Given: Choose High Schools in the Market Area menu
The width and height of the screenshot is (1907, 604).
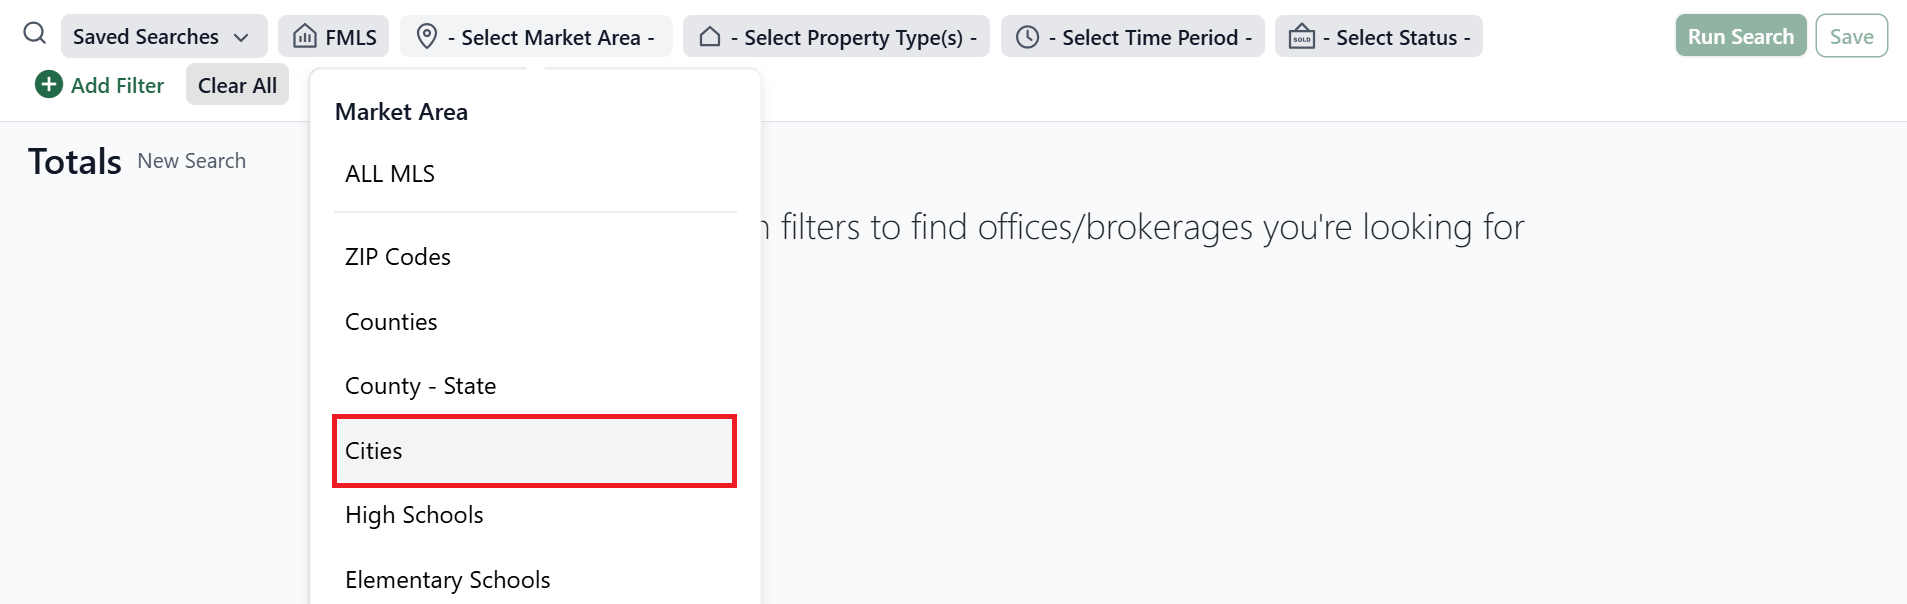Looking at the screenshot, I should point(413,514).
